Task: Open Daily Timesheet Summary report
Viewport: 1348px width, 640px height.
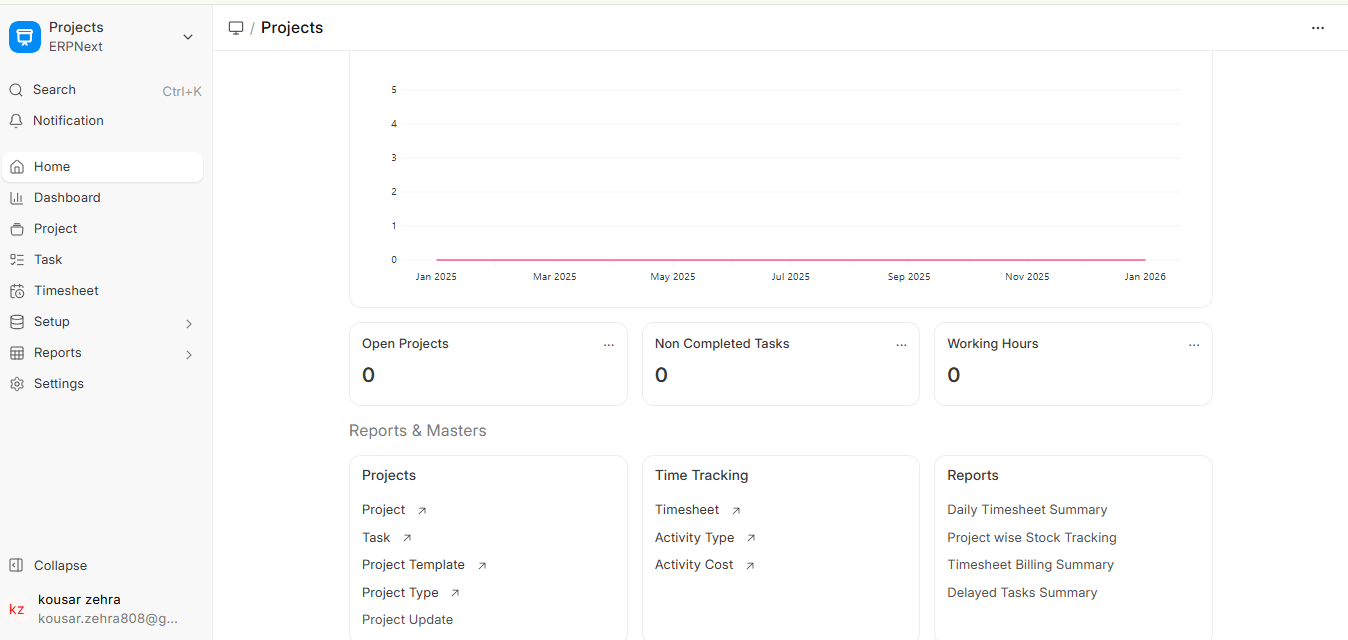Action: click(1027, 510)
